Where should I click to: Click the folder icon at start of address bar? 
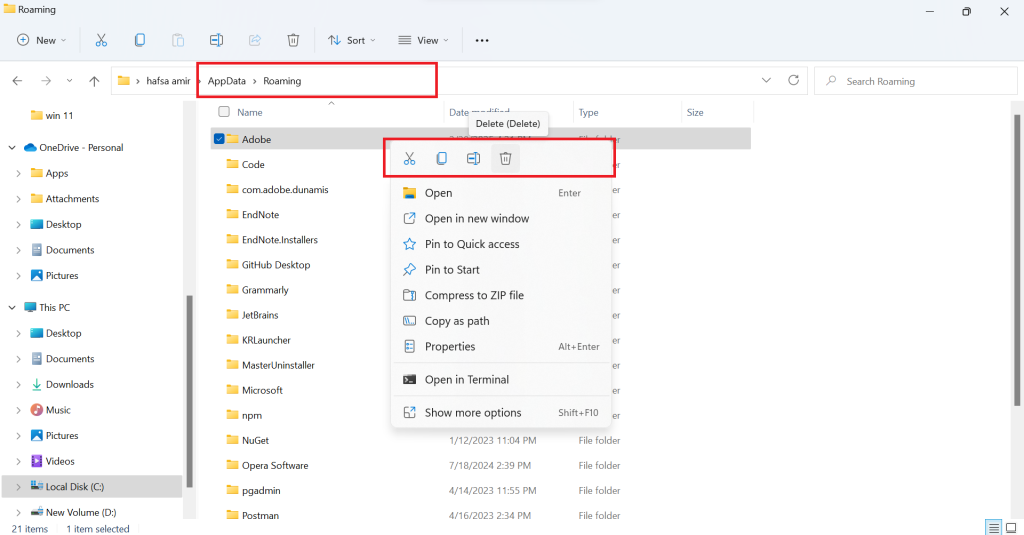pos(123,81)
